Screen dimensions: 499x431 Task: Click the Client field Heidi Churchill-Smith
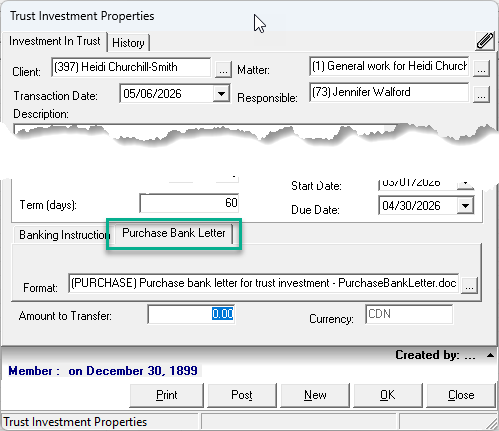[131, 67]
